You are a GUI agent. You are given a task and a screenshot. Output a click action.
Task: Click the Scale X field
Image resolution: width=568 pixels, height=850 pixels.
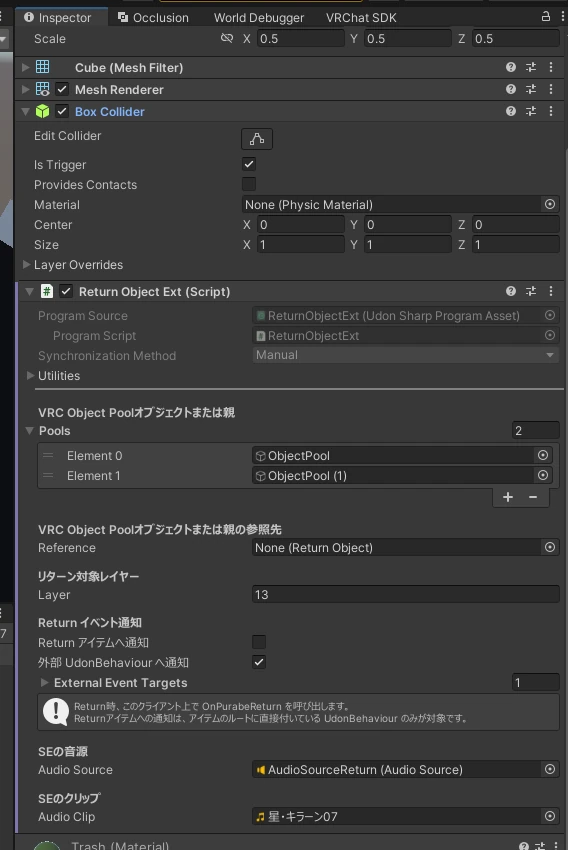(x=300, y=38)
